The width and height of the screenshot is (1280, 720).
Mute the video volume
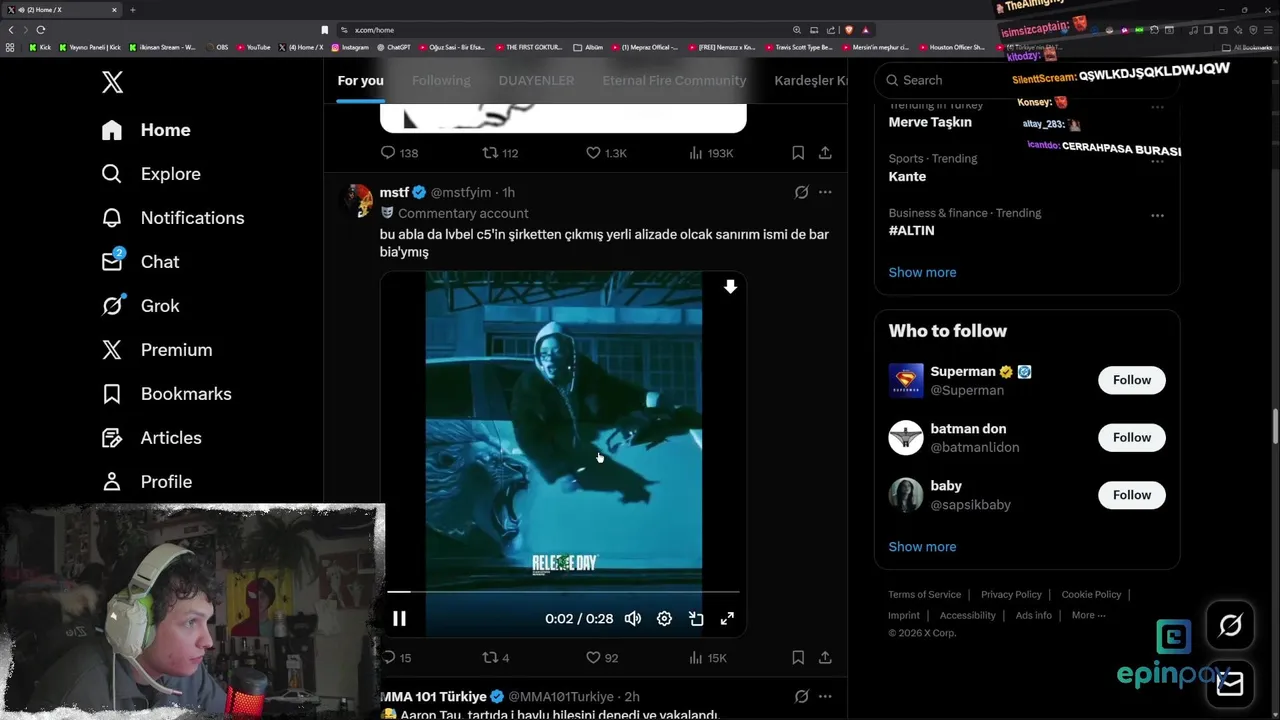[633, 619]
